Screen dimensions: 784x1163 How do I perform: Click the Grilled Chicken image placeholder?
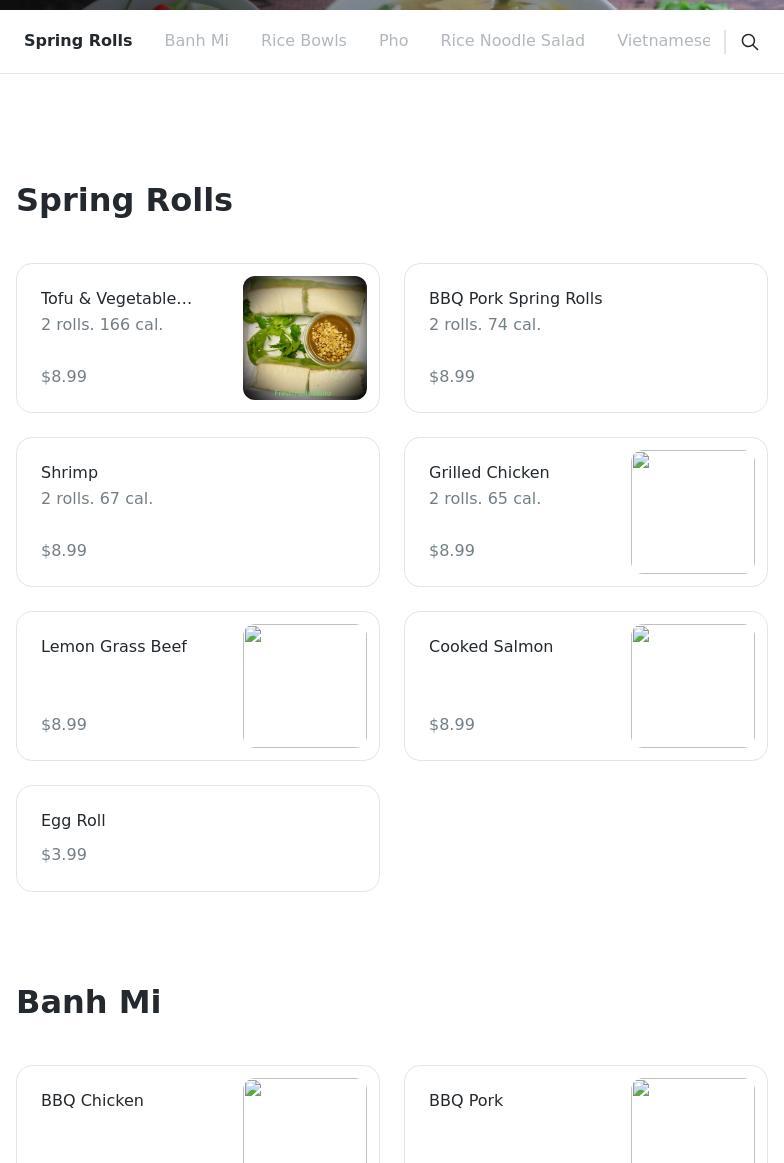pyautogui.click(x=692, y=512)
